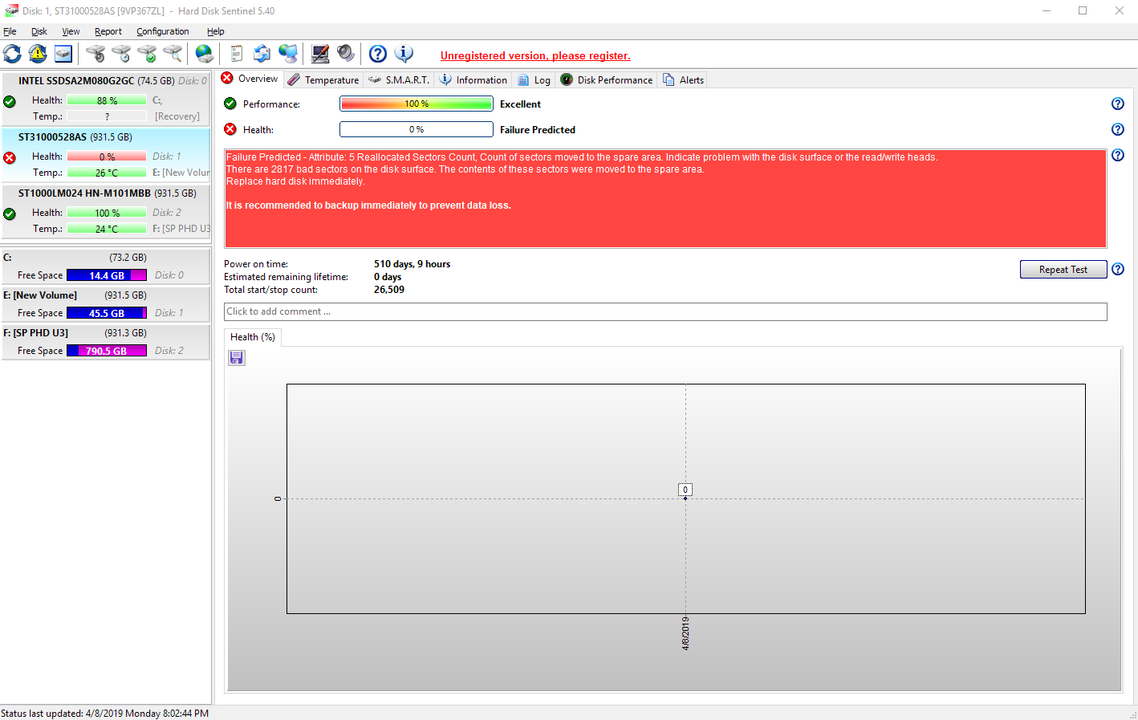
Task: Click green check status icon for INTEL disk
Action: pyautogui.click(x=9, y=102)
